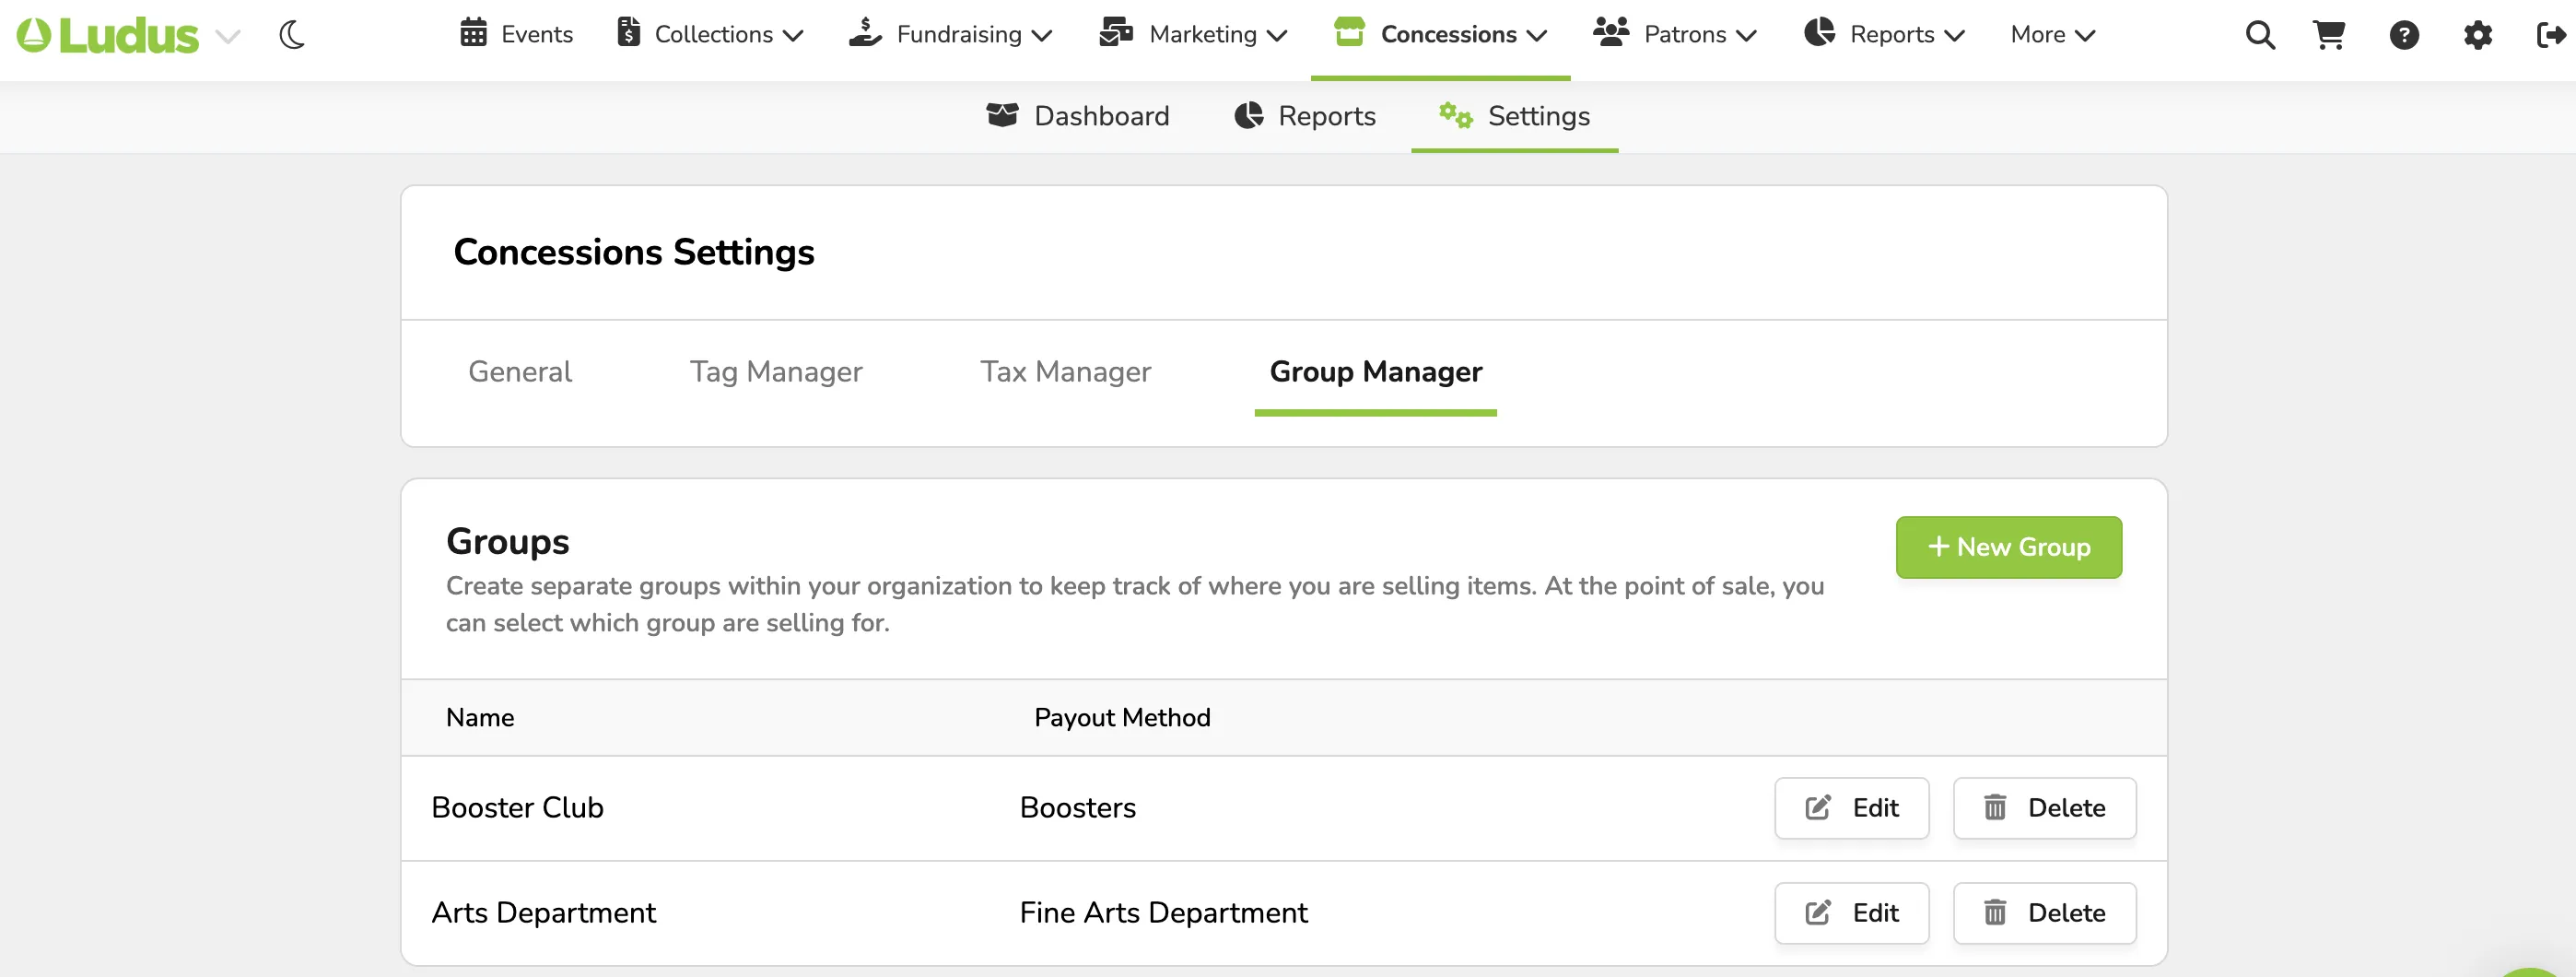Switch to the Tag Manager tab
The image size is (2576, 977).
click(776, 371)
